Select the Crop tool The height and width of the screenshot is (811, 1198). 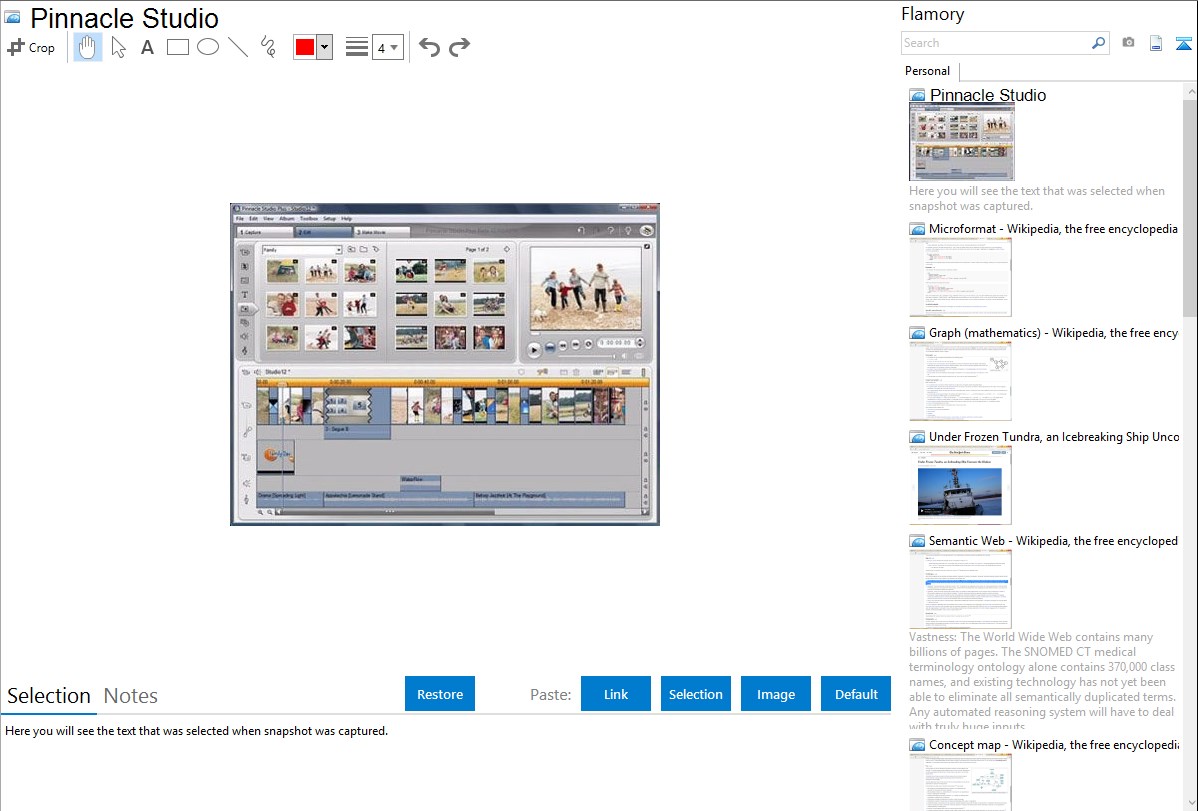tap(31, 47)
